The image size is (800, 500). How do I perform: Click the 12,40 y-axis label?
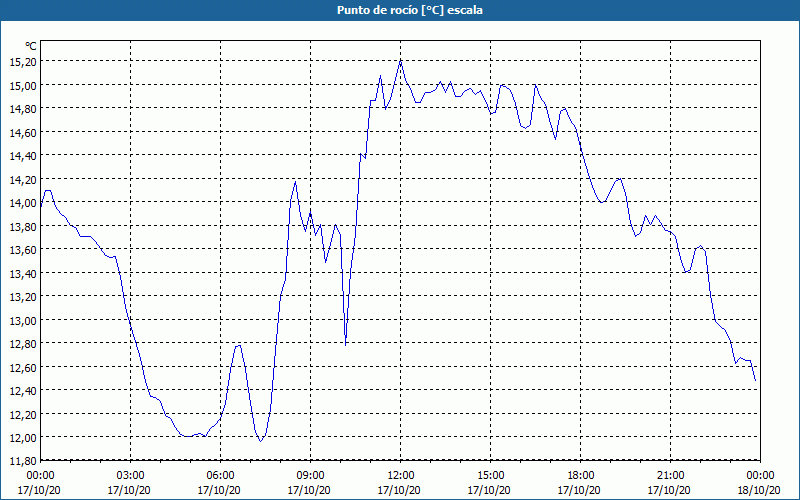click(x=23, y=390)
